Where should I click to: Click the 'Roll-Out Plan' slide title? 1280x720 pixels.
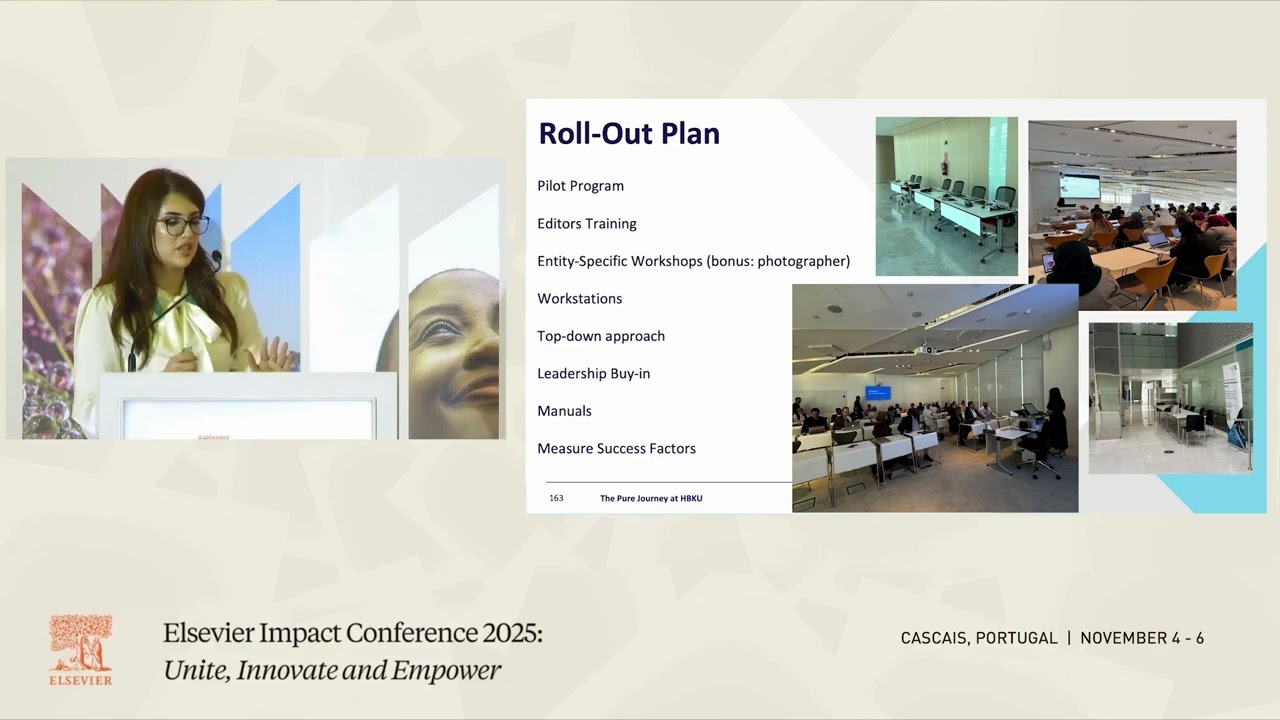point(629,134)
